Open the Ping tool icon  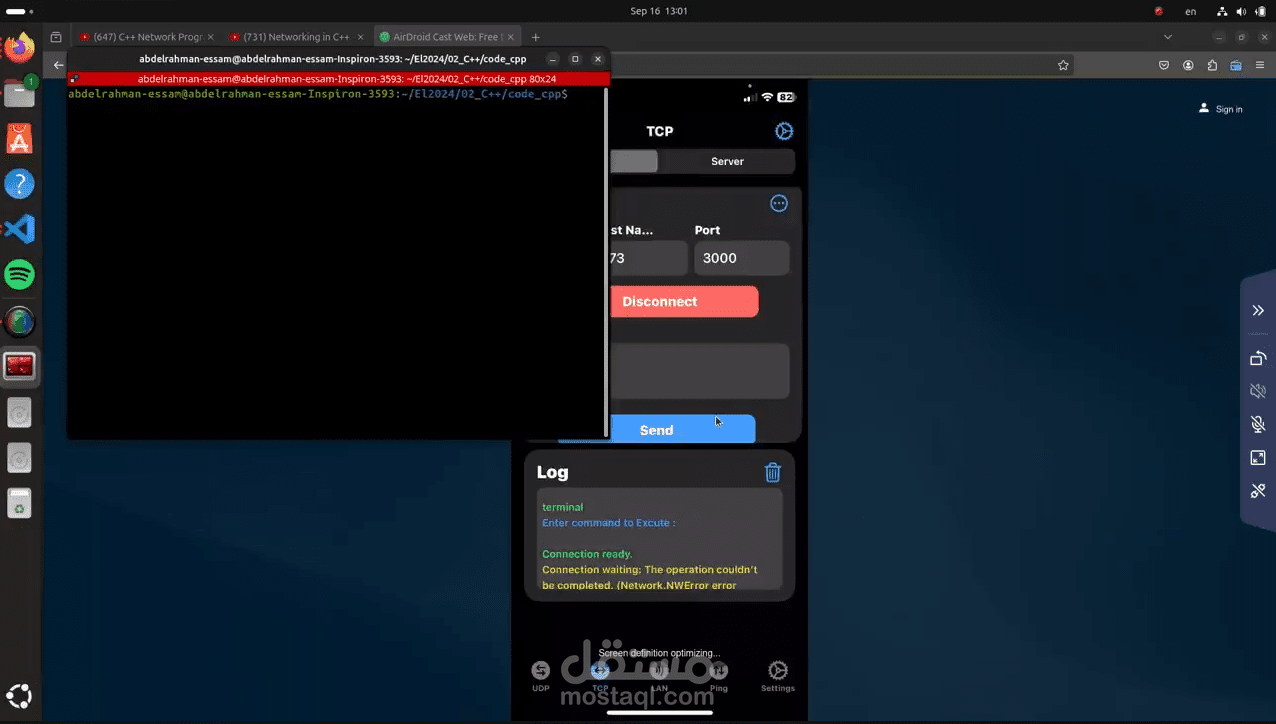click(x=718, y=670)
